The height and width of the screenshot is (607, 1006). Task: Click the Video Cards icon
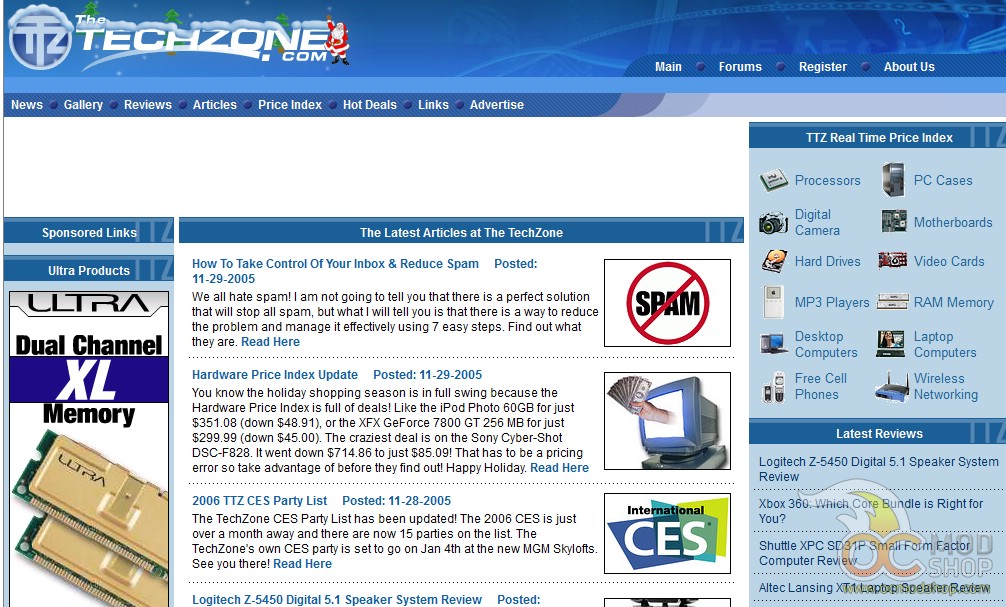pyautogui.click(x=892, y=261)
